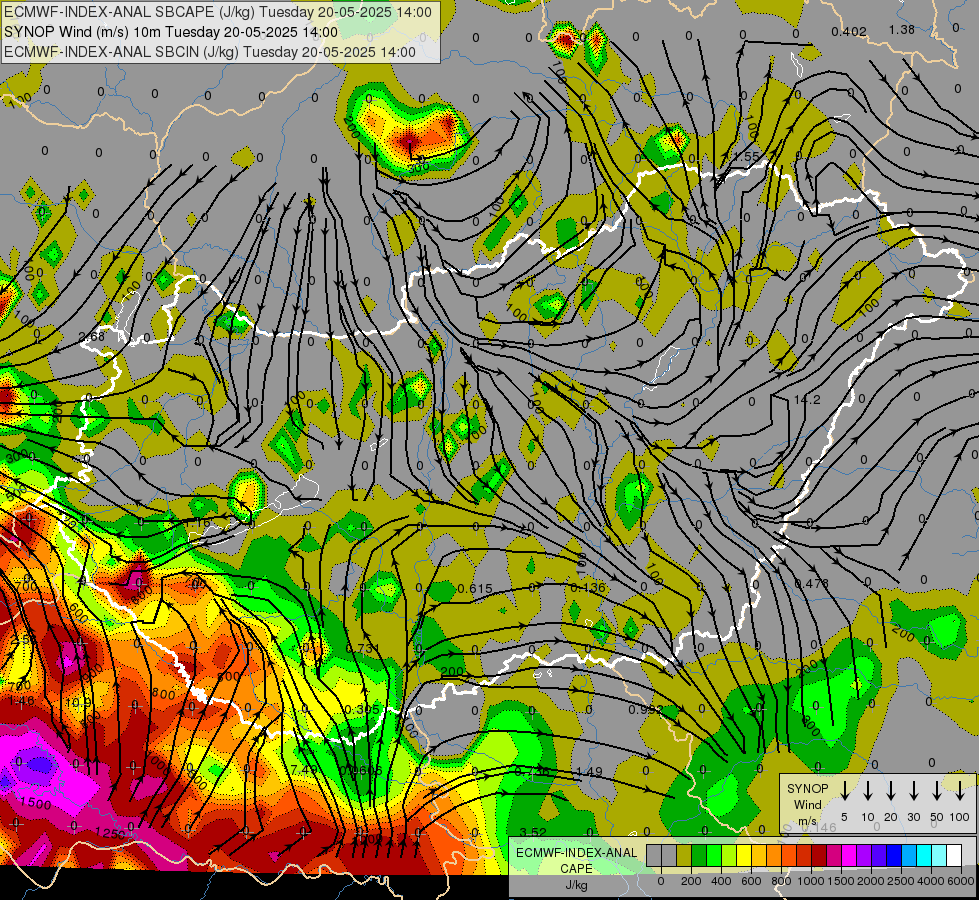Image resolution: width=979 pixels, height=900 pixels.
Task: Click the SBCAPE title line at top
Action: click(217, 12)
